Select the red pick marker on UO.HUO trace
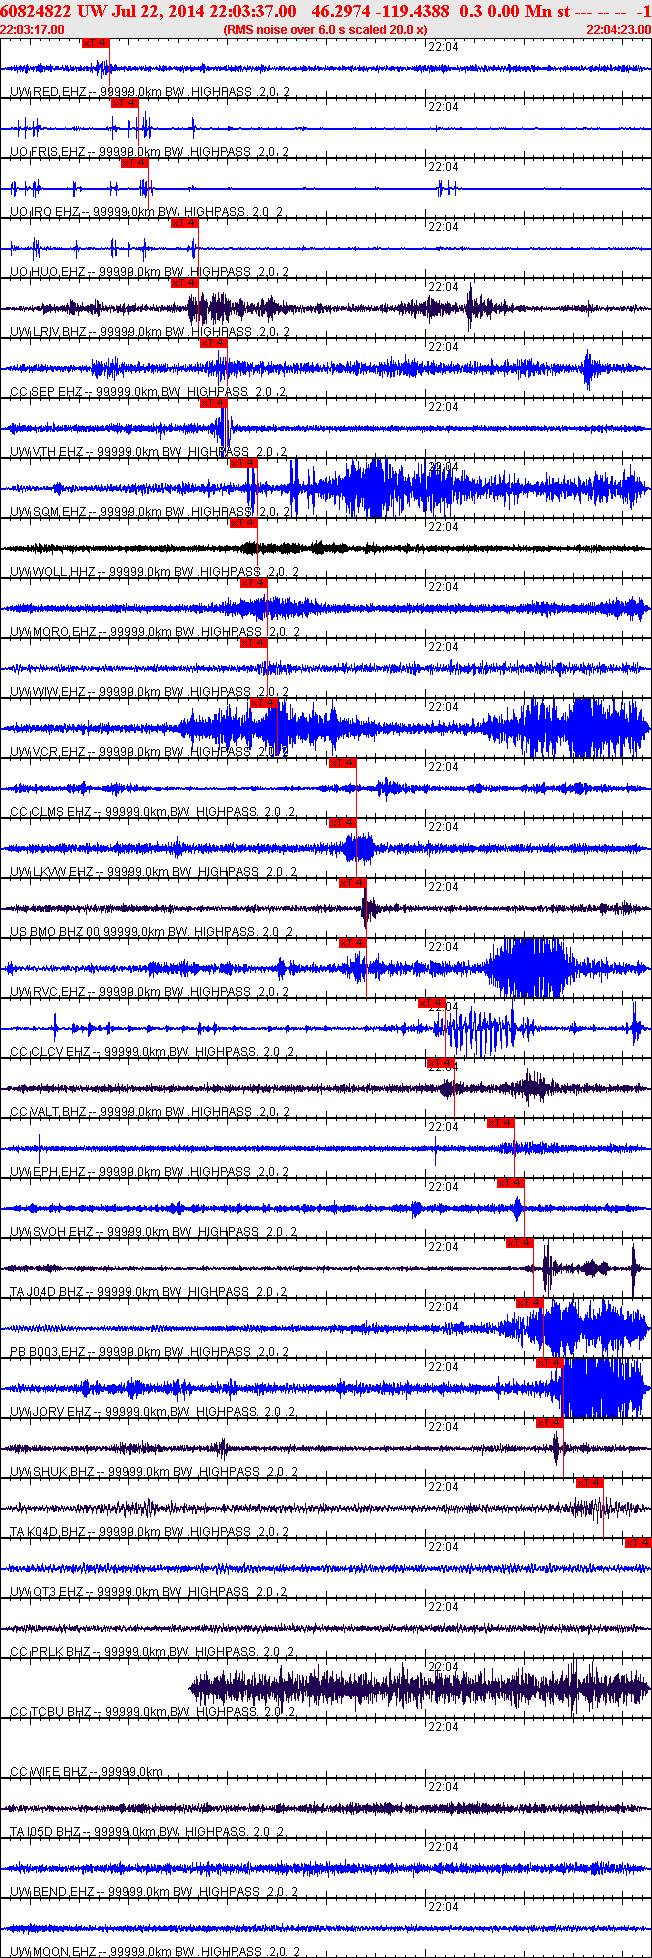This screenshot has height=1958, width=652. (x=184, y=223)
